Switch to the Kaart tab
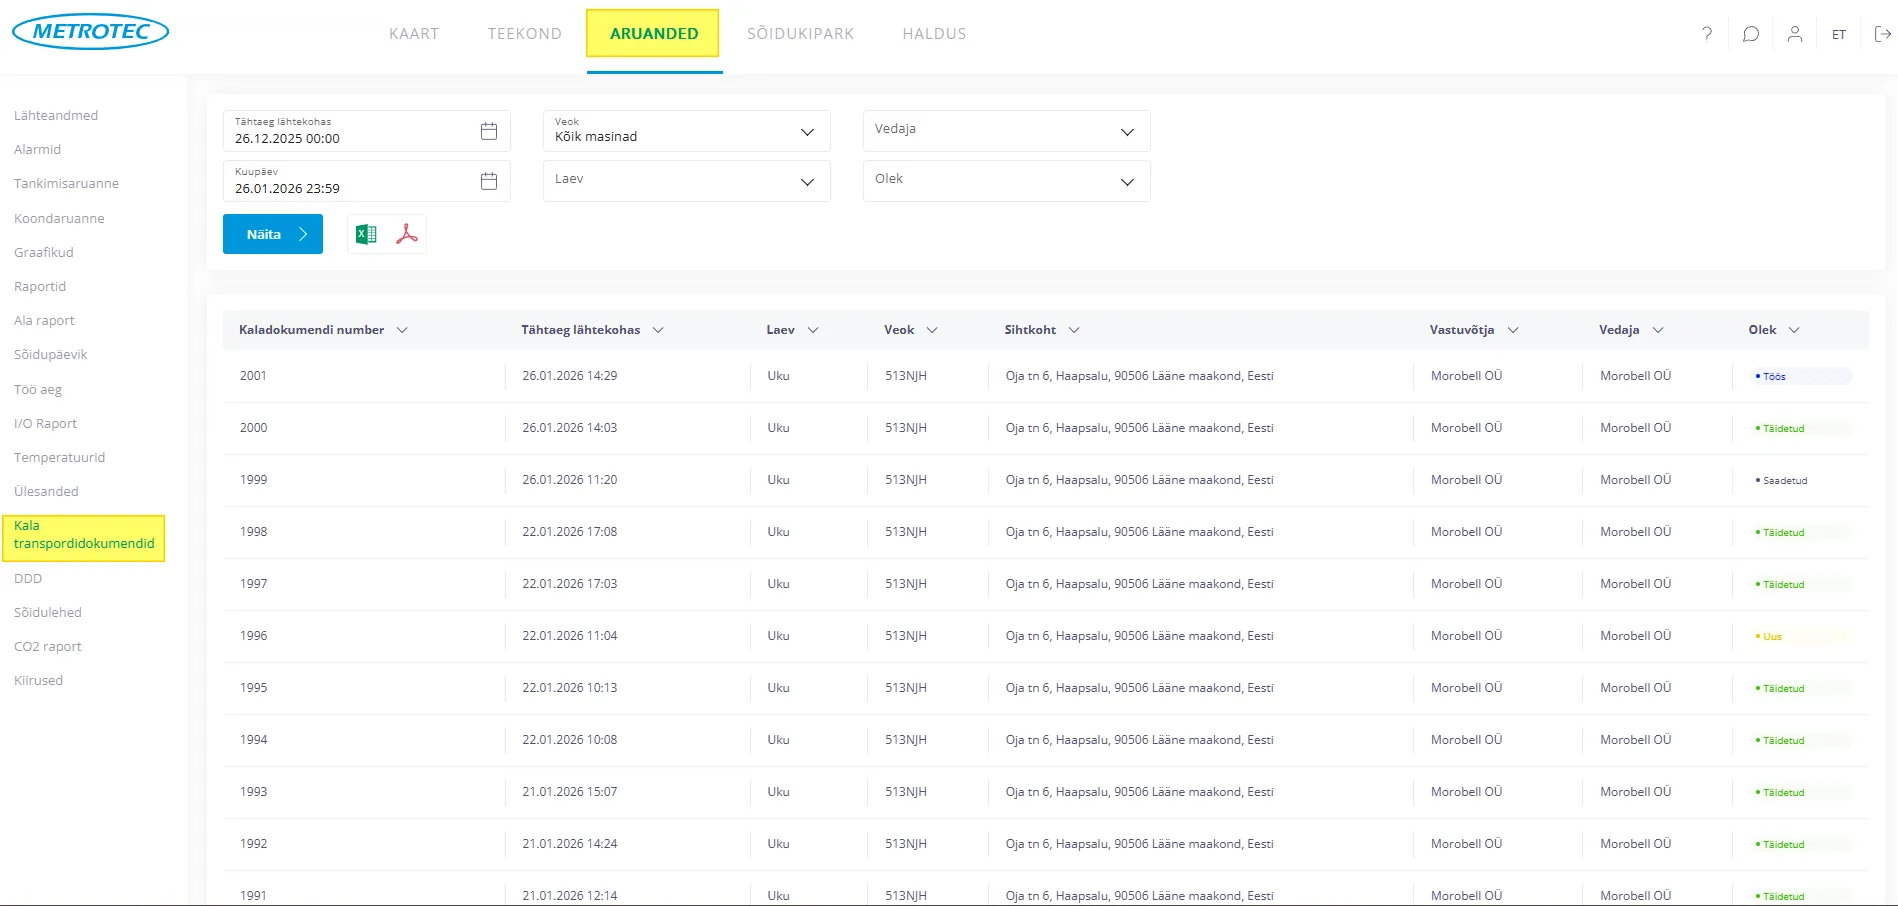Screen dimensions: 1898x906 pyautogui.click(x=414, y=34)
